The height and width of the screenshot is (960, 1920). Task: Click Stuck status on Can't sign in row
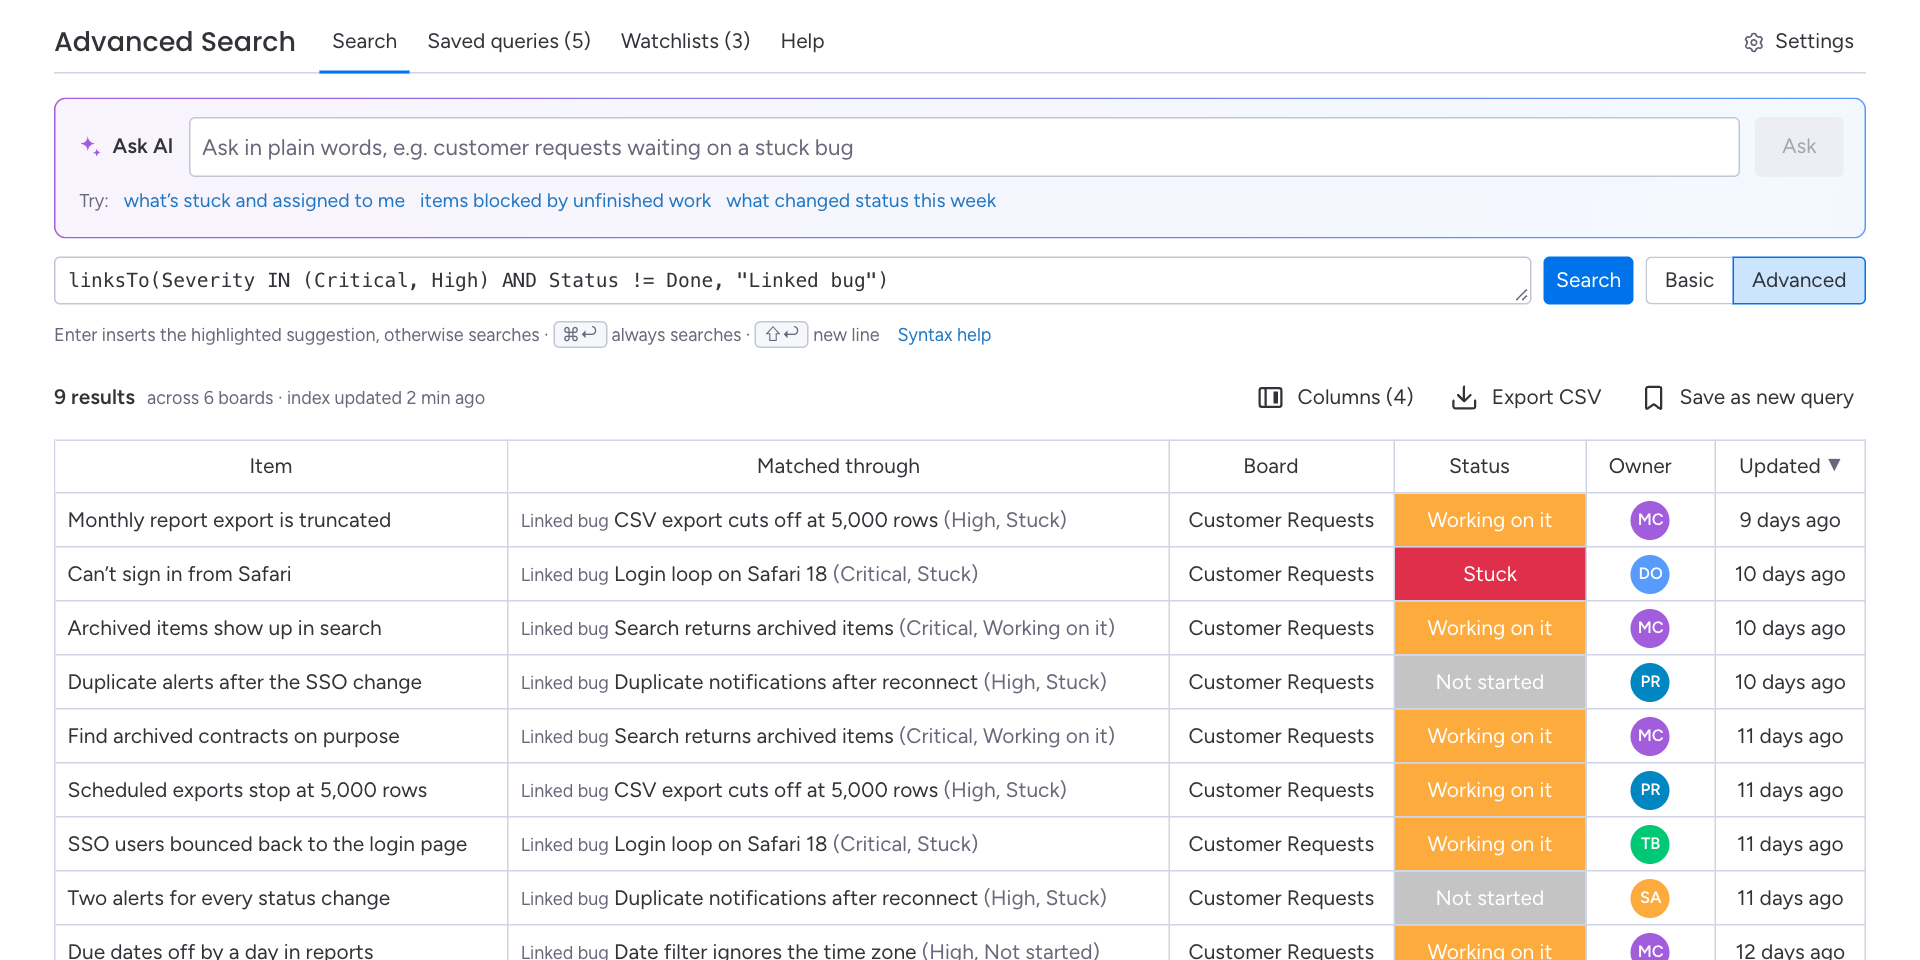[x=1490, y=574]
